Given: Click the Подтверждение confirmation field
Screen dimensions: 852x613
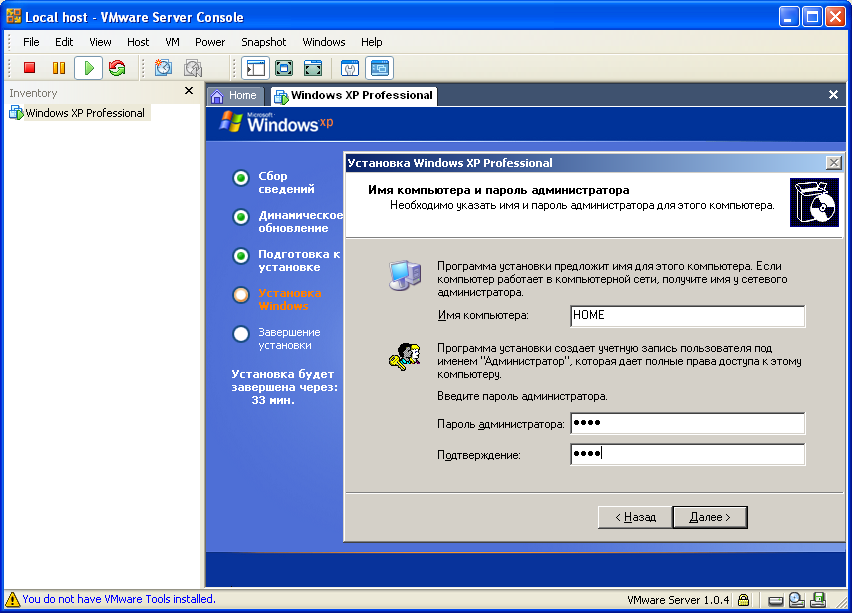Looking at the screenshot, I should (x=687, y=454).
